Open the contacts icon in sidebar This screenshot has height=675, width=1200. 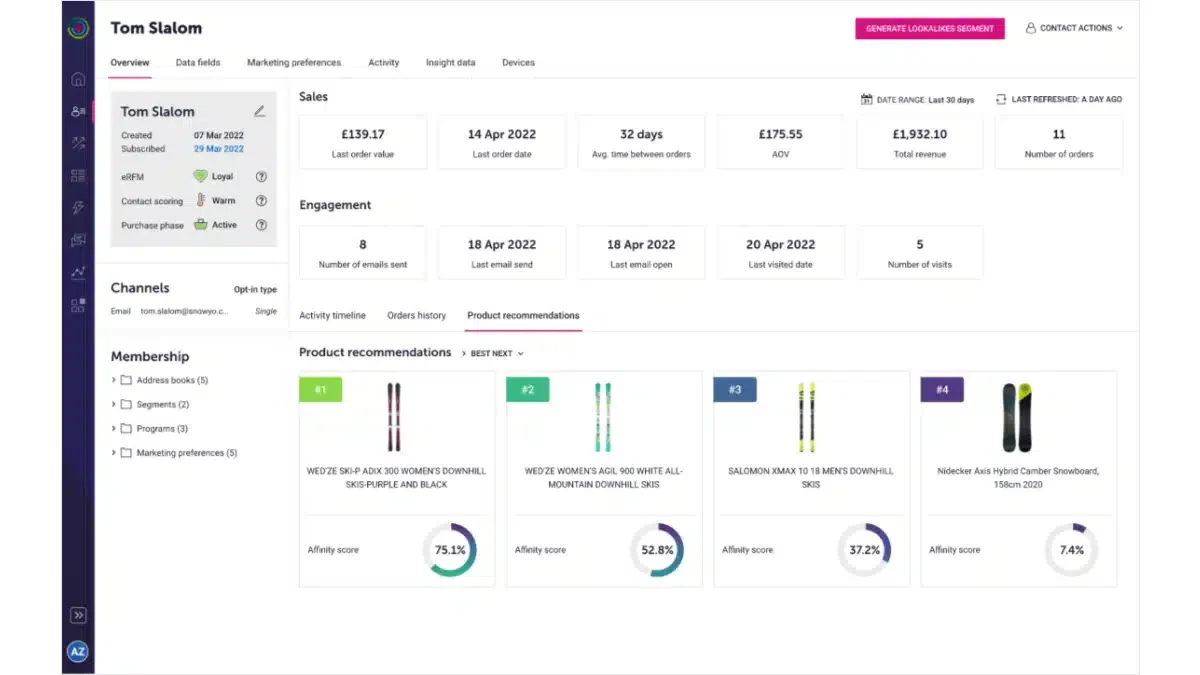[x=78, y=111]
